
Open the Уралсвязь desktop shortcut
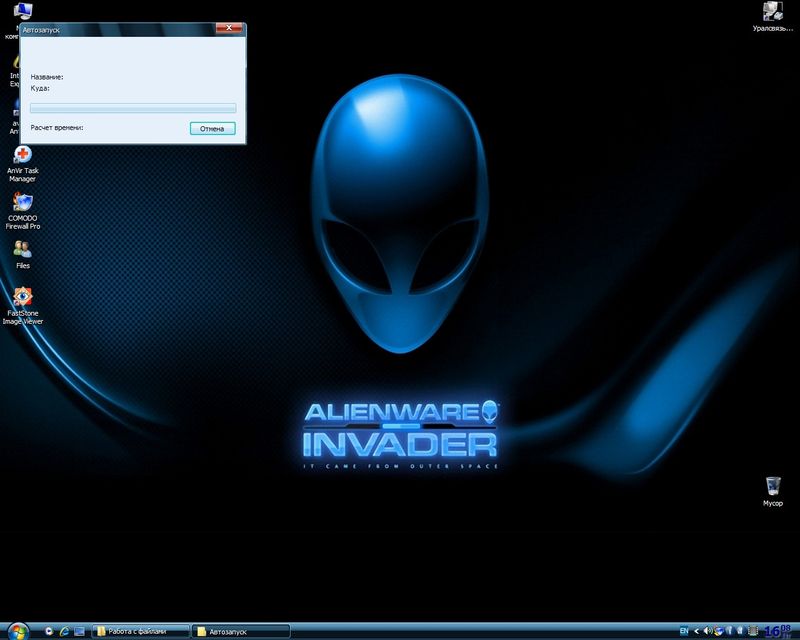(772, 16)
